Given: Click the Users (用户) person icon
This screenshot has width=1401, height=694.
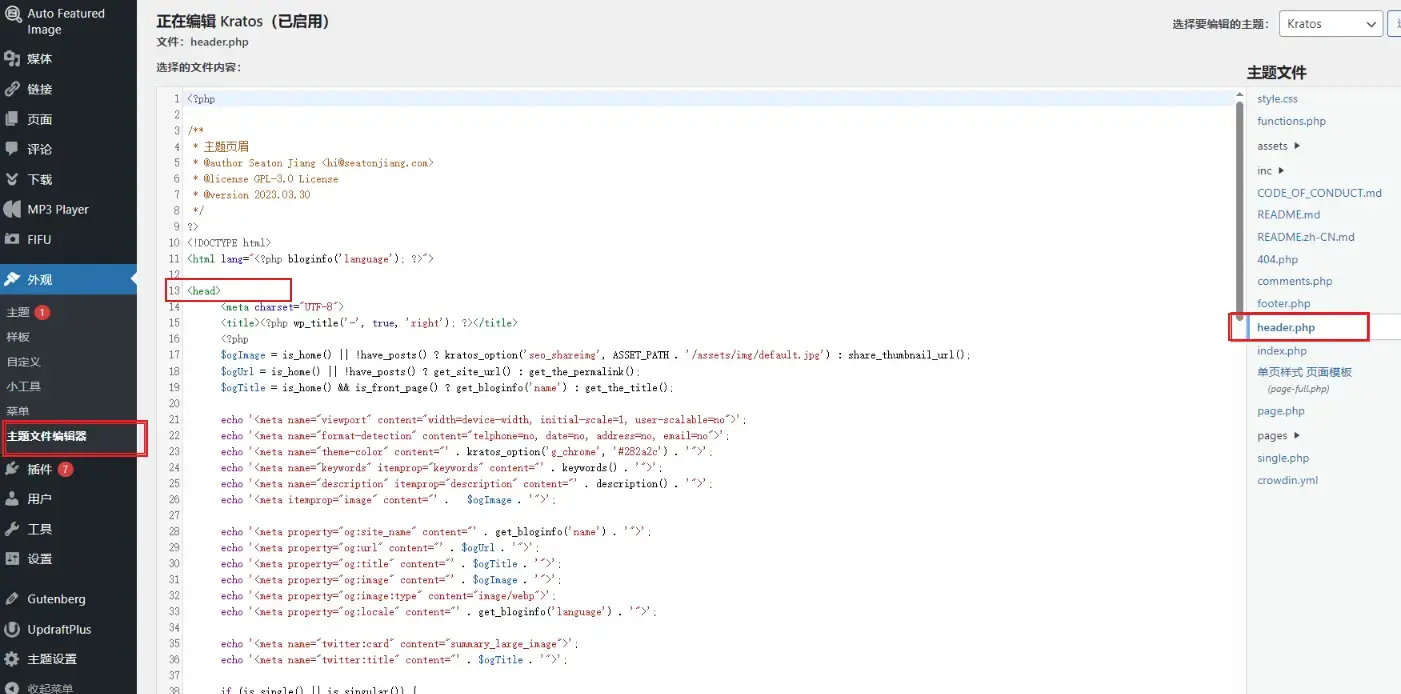Looking at the screenshot, I should pos(12,499).
